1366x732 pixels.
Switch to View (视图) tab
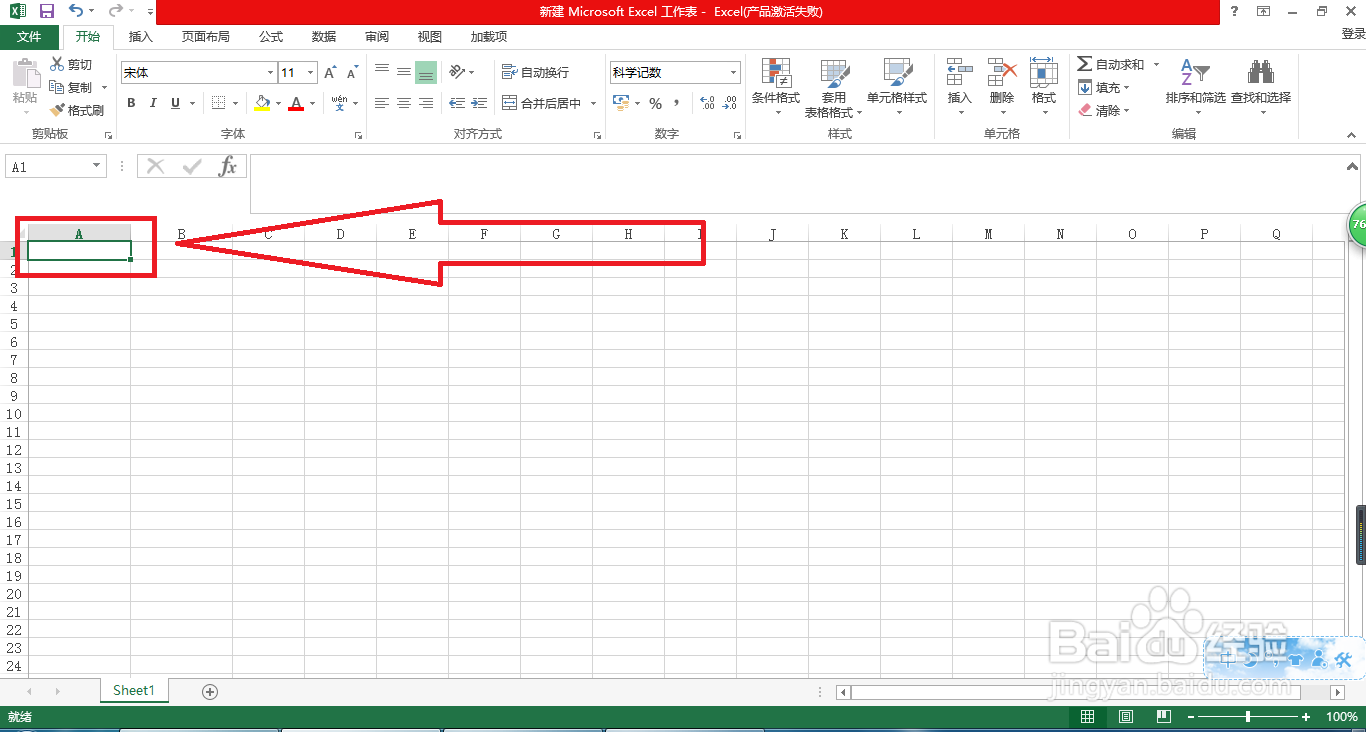coord(430,37)
